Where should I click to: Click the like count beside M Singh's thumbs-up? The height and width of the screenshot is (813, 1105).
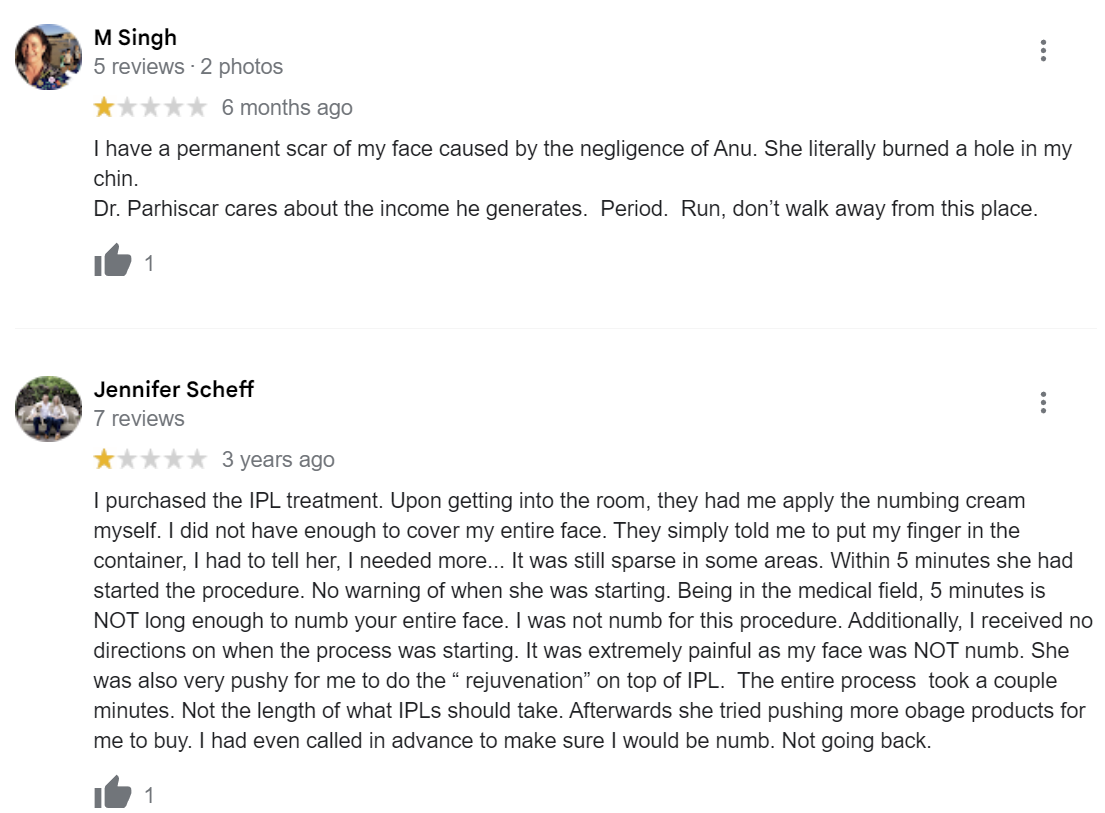click(x=150, y=264)
